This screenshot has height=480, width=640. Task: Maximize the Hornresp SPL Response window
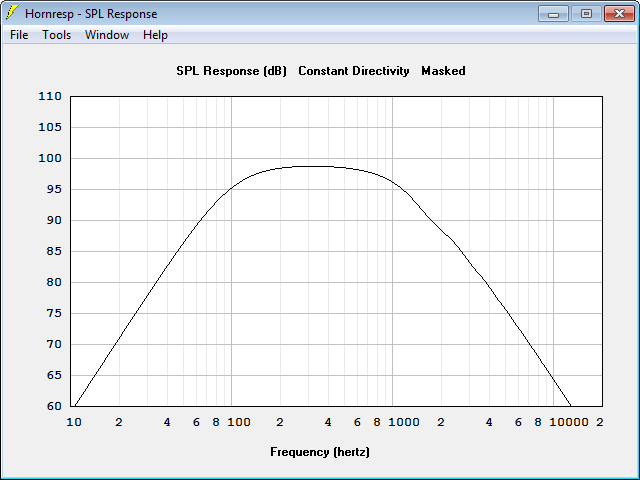tap(586, 13)
